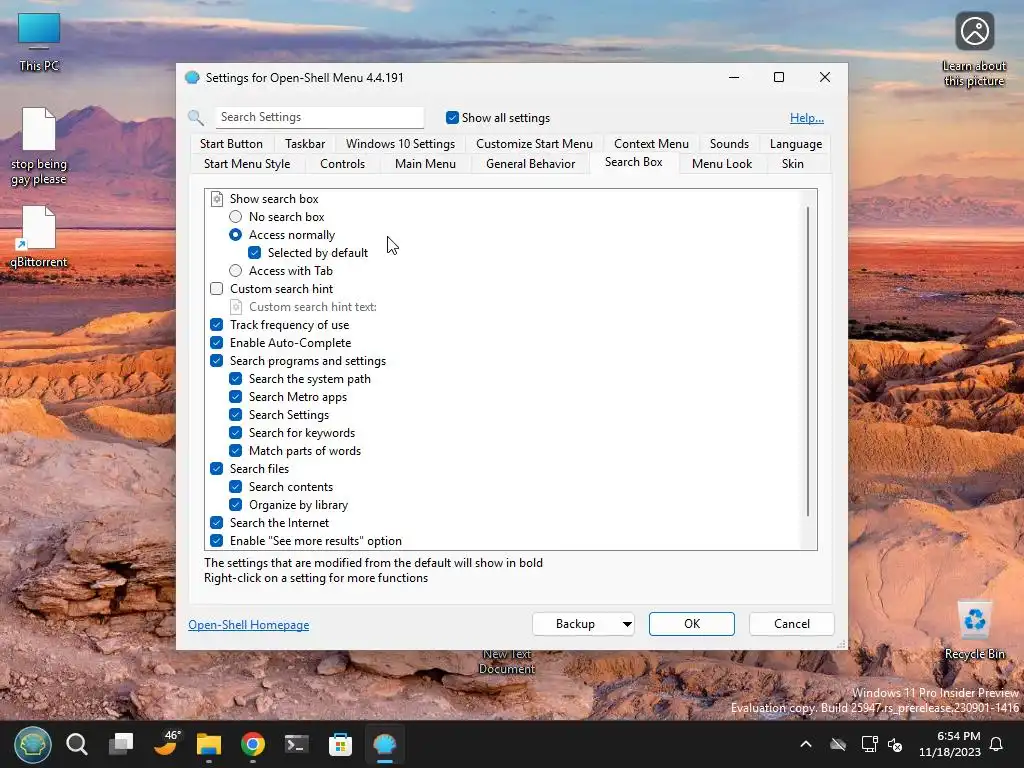The width and height of the screenshot is (1024, 768).
Task: Toggle the Show all settings checkbox
Action: pyautogui.click(x=452, y=118)
